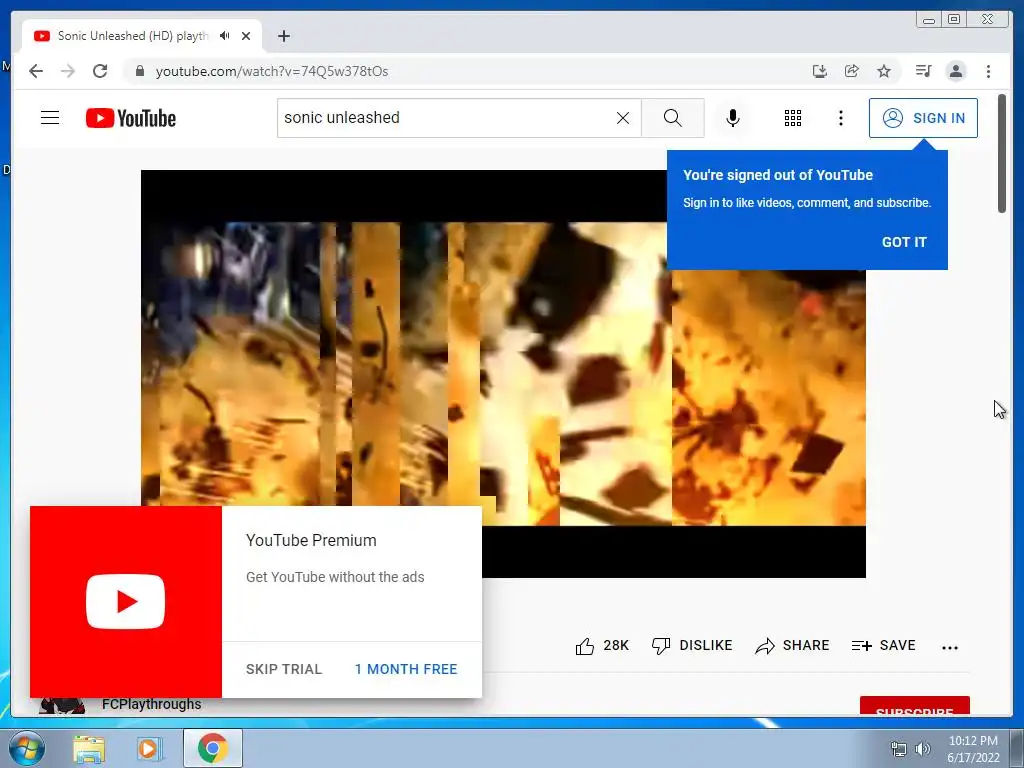The height and width of the screenshot is (768, 1024).
Task: Click the DISLIKE thumbs down button
Action: tap(692, 646)
